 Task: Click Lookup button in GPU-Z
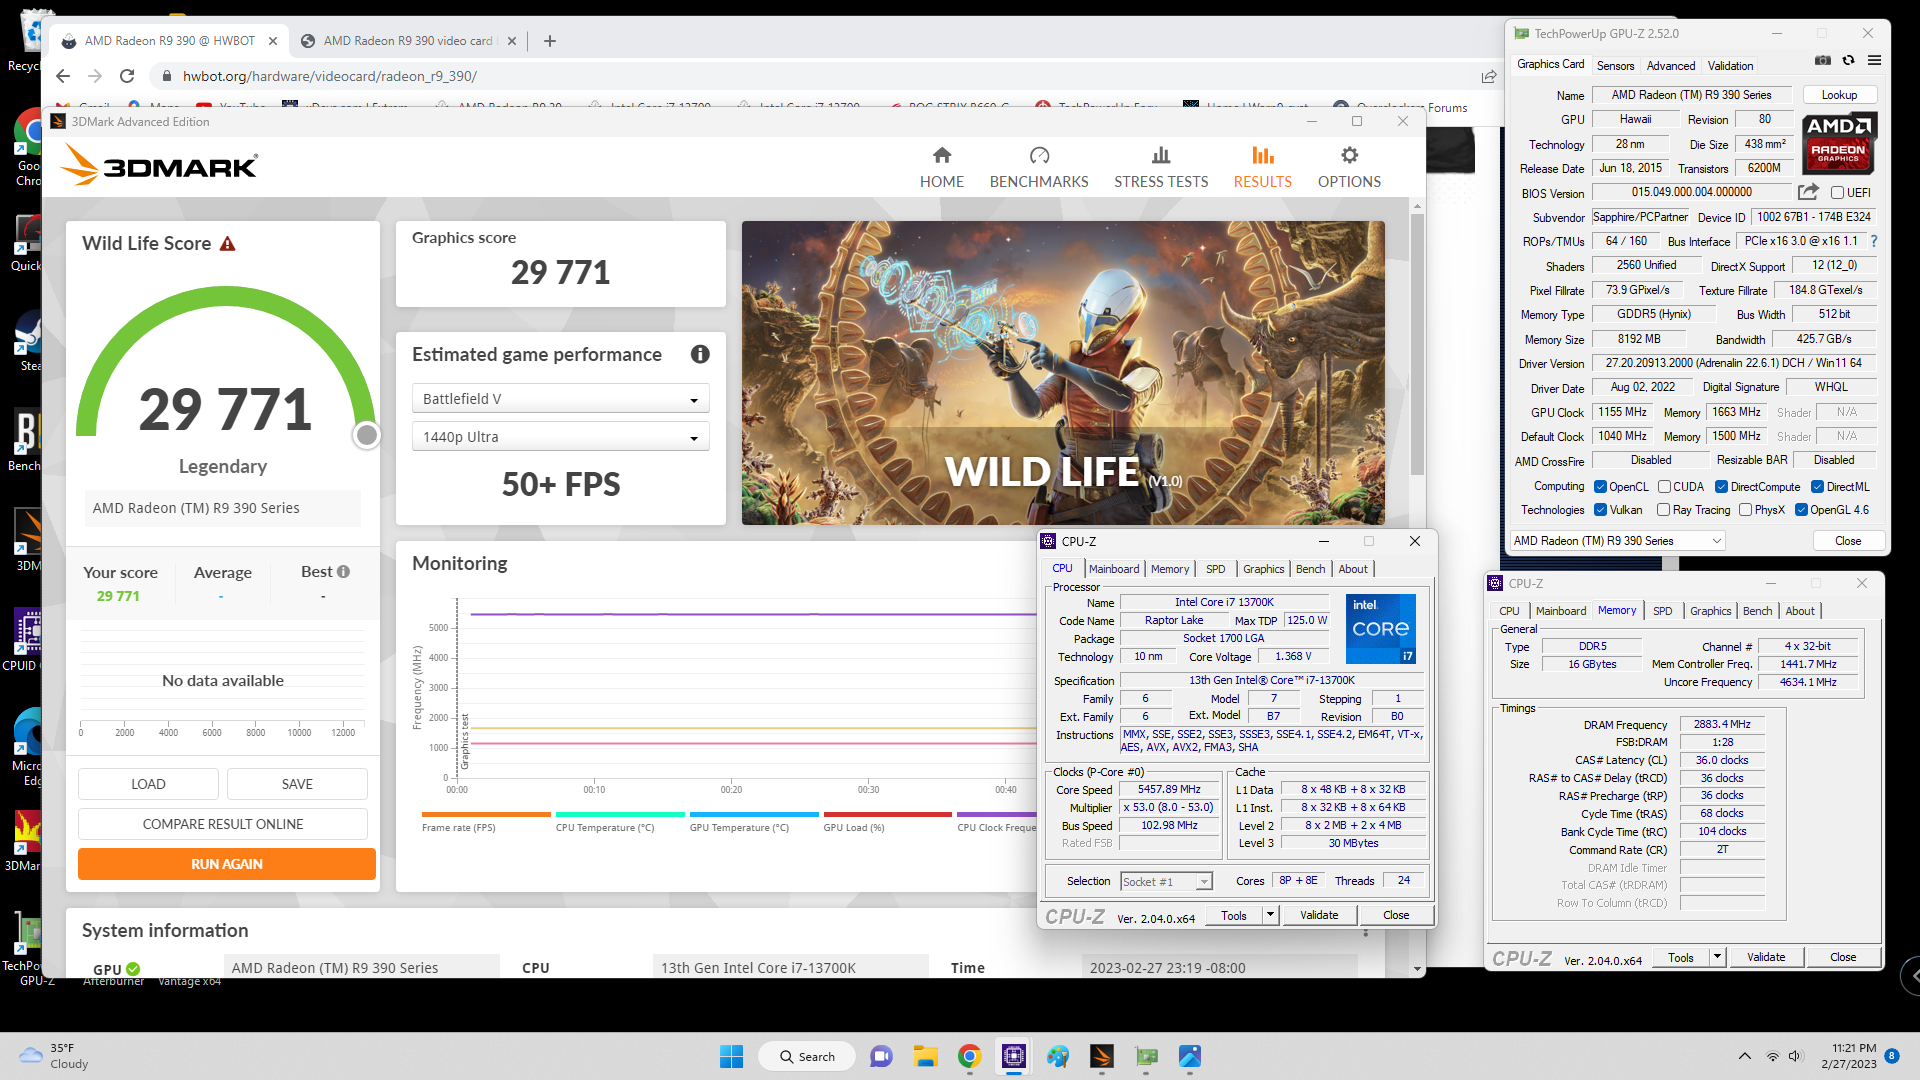click(1839, 95)
